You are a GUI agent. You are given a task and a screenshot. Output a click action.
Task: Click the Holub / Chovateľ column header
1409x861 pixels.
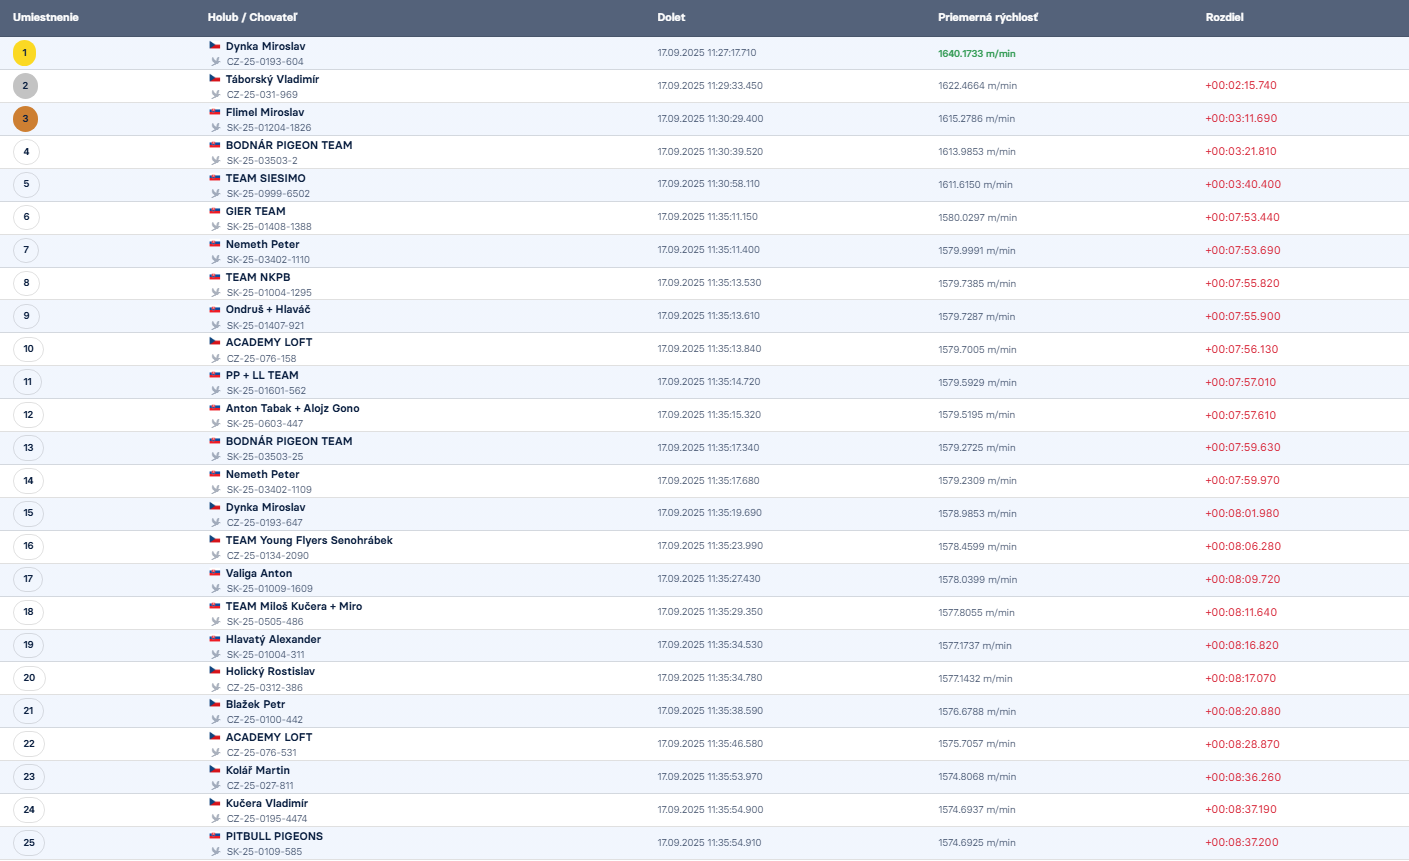click(x=252, y=18)
